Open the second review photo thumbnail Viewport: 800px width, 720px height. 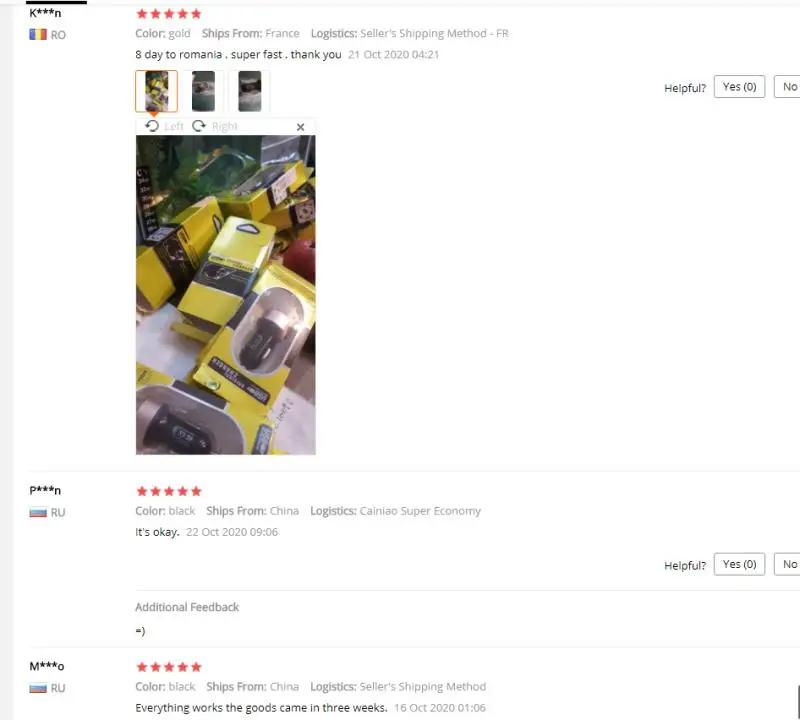point(203,91)
